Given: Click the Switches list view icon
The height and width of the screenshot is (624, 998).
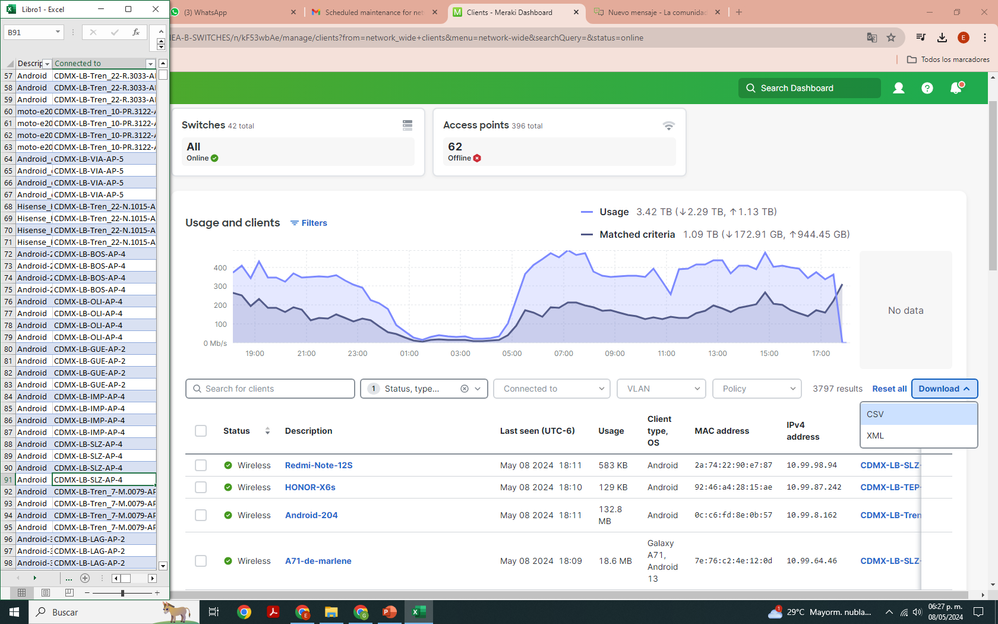Looking at the screenshot, I should 408,125.
